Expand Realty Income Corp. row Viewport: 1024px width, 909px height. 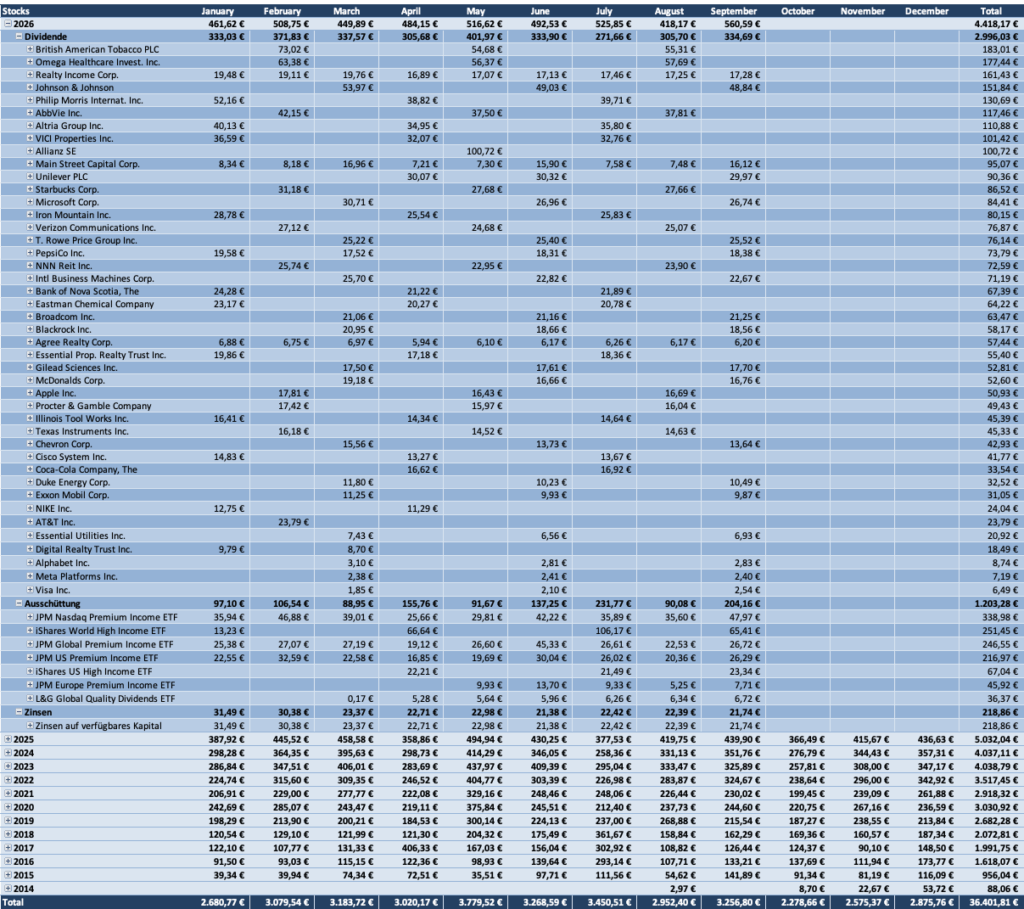[30, 74]
